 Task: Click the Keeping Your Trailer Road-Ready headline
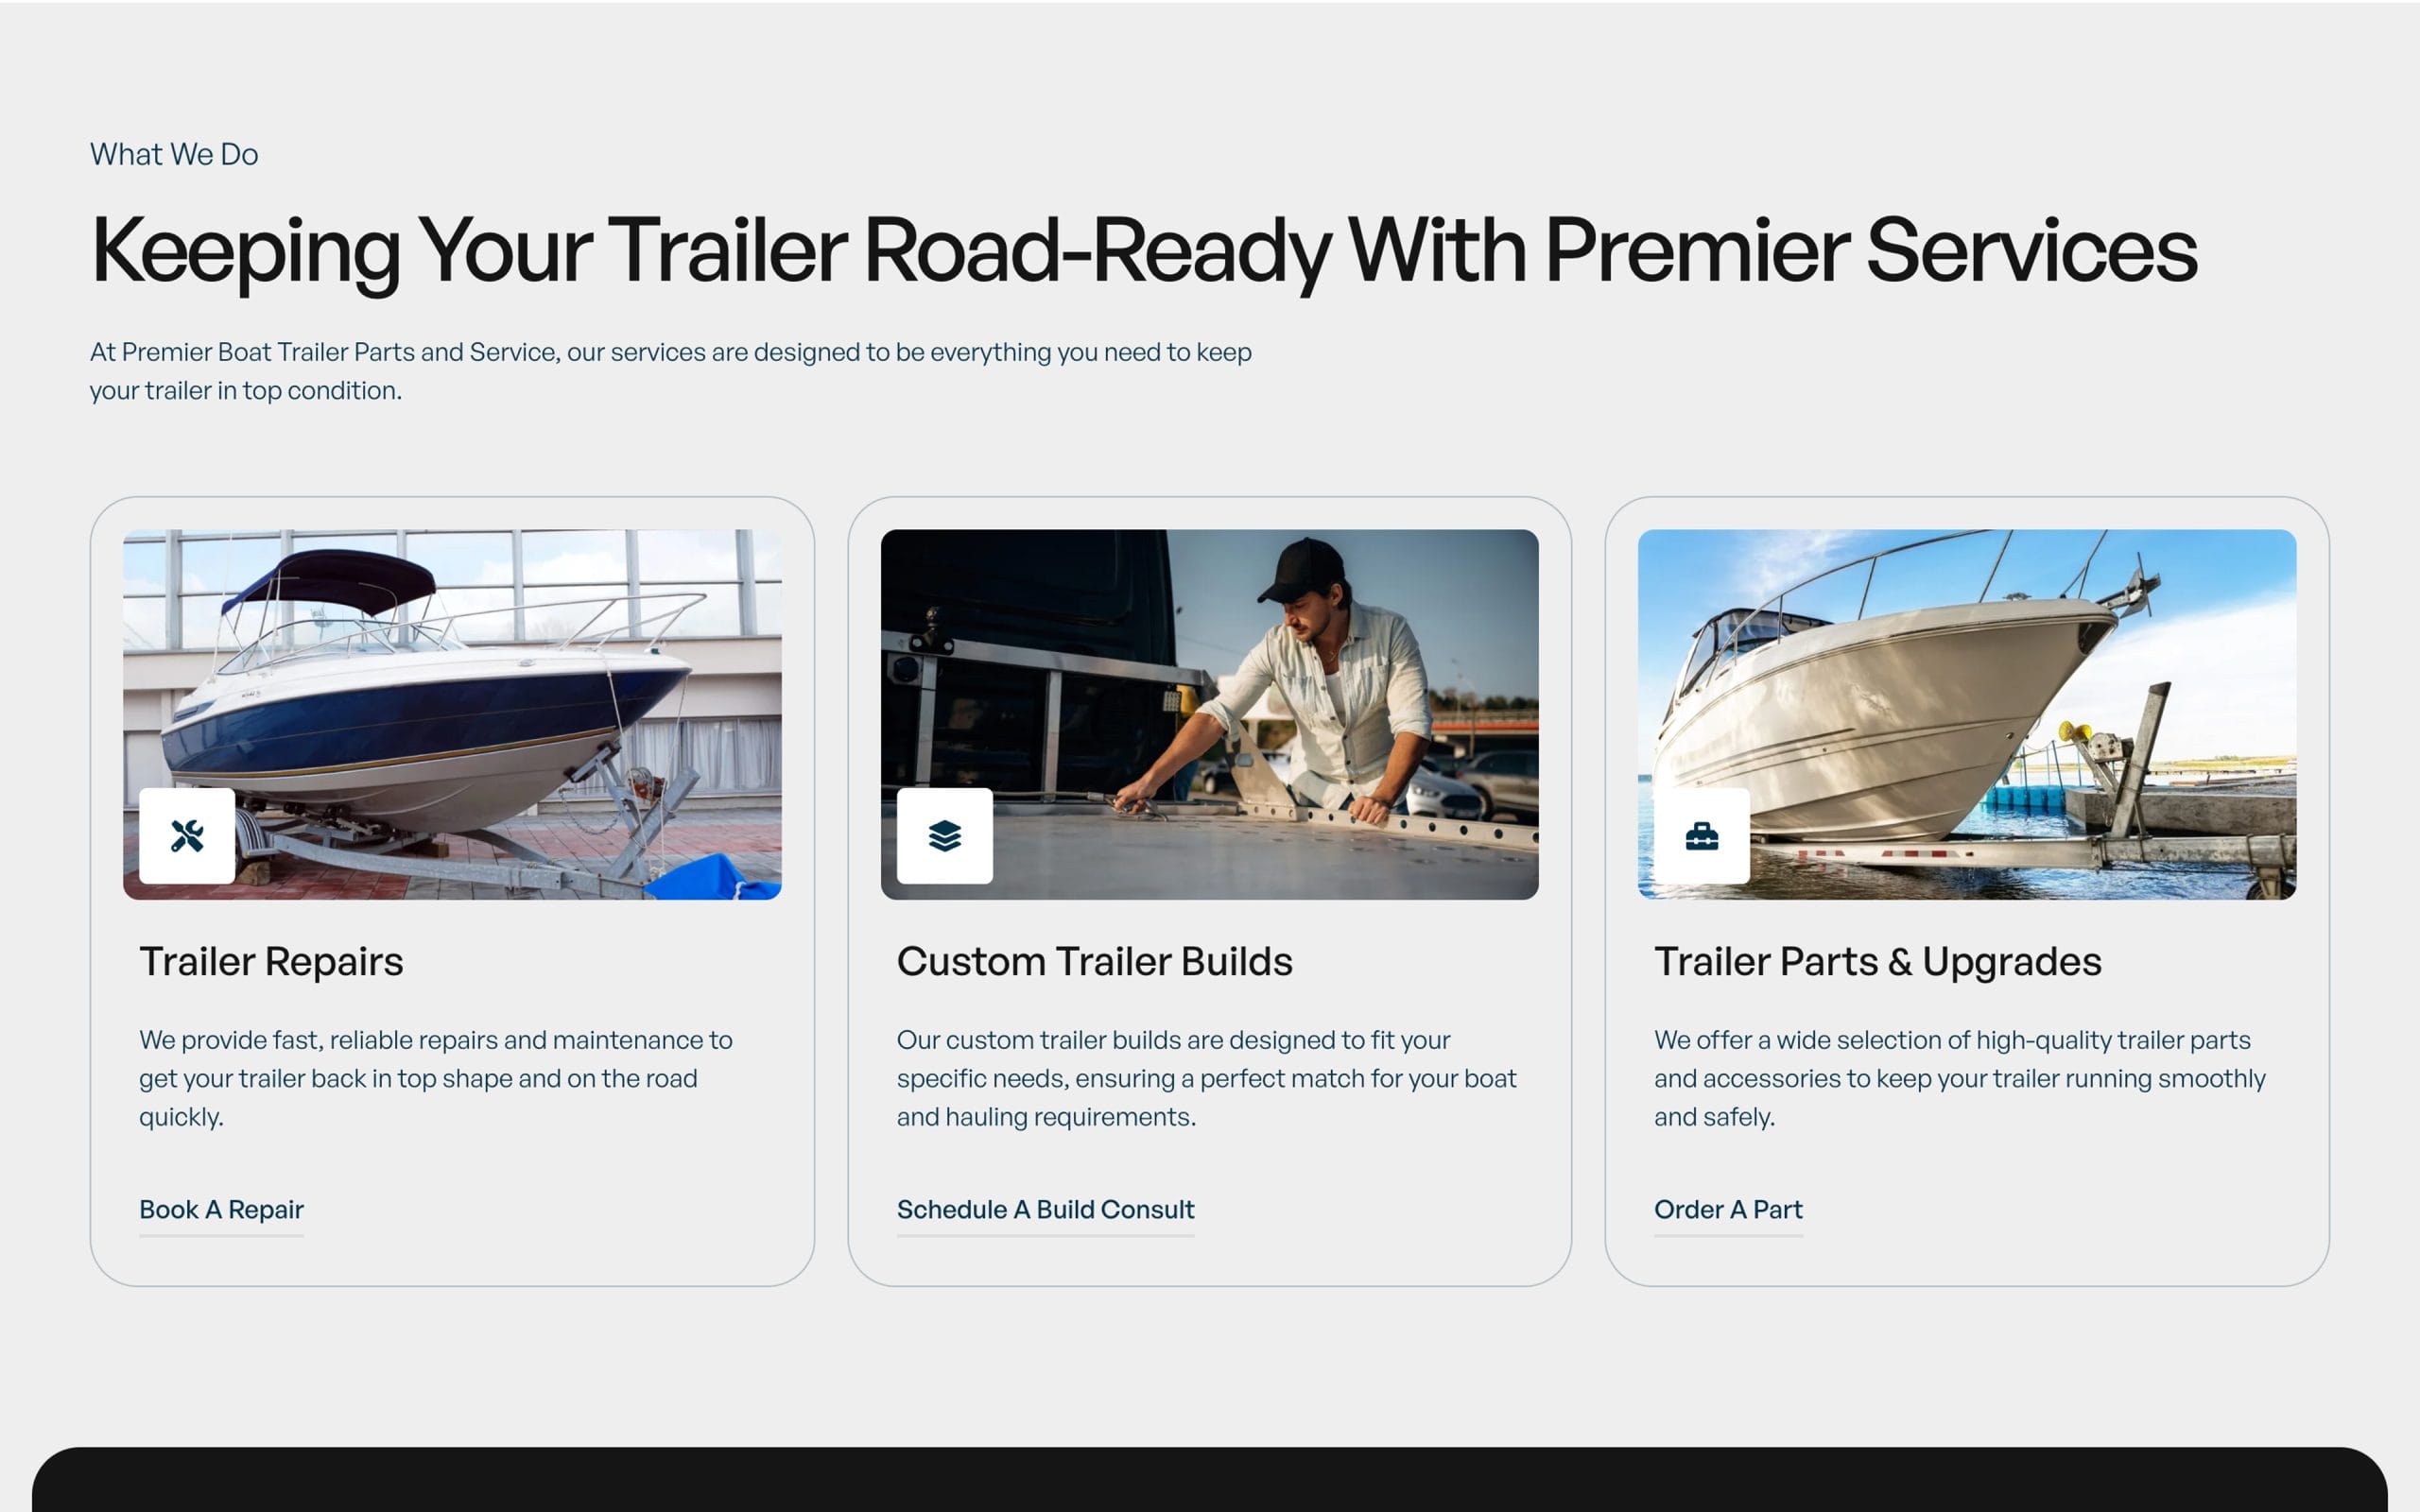pos(1143,250)
